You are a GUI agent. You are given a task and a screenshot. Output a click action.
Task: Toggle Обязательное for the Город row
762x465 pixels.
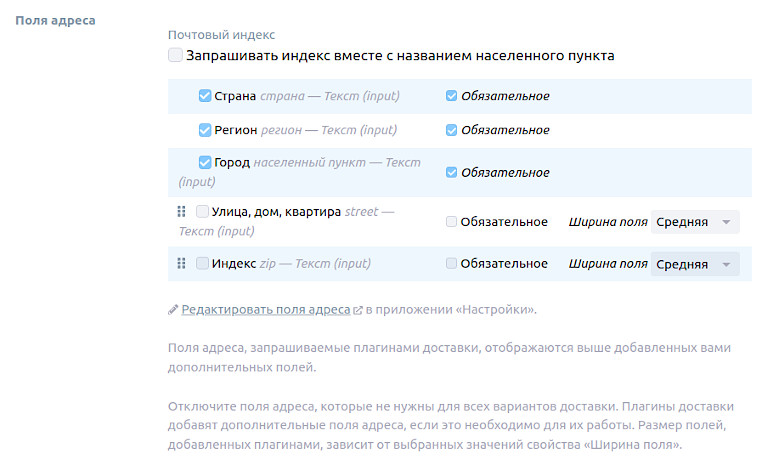pos(452,173)
